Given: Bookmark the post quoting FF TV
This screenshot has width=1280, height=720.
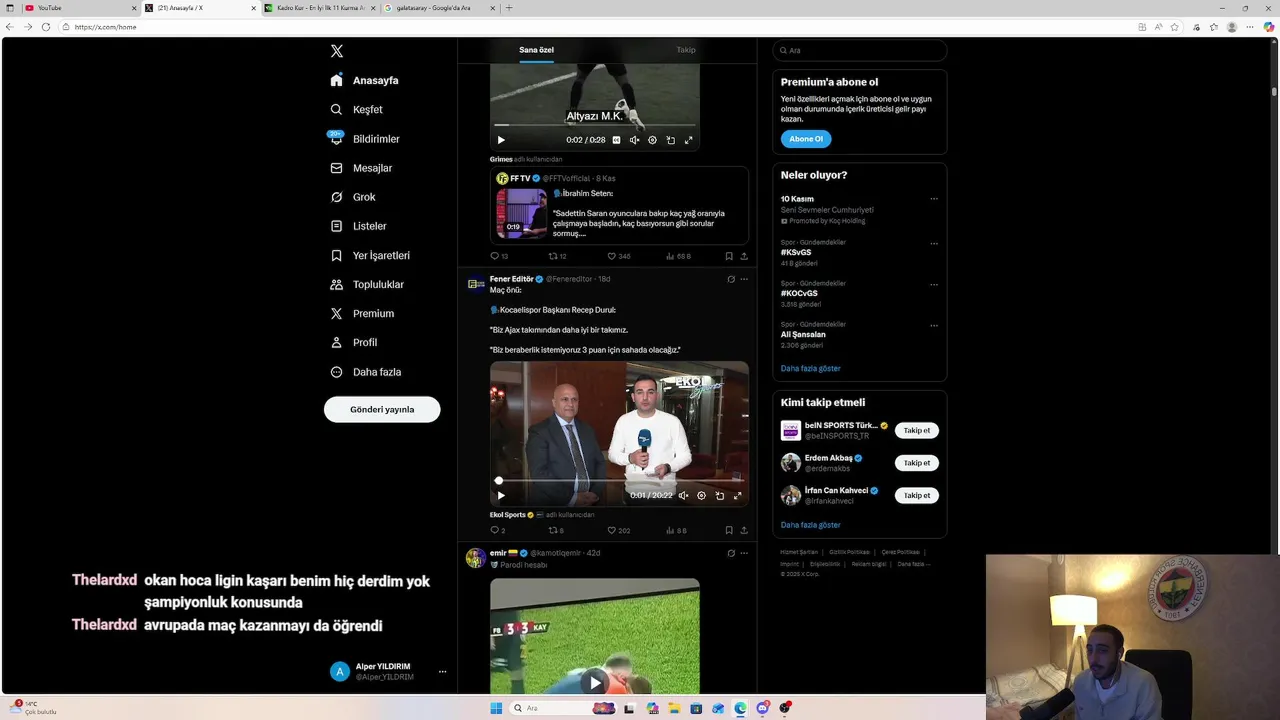Looking at the screenshot, I should pos(729,256).
